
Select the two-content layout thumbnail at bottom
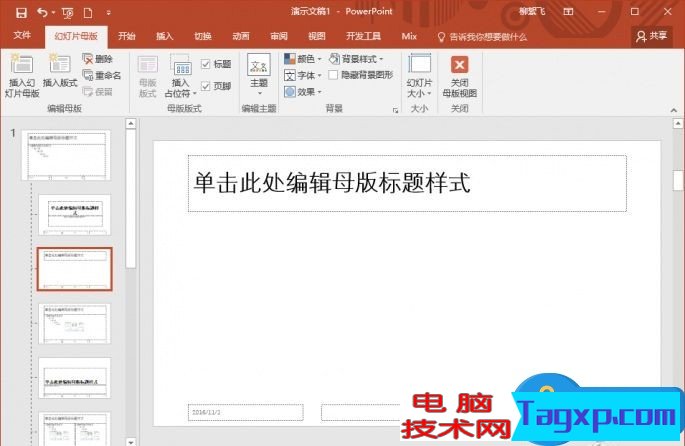75,429
